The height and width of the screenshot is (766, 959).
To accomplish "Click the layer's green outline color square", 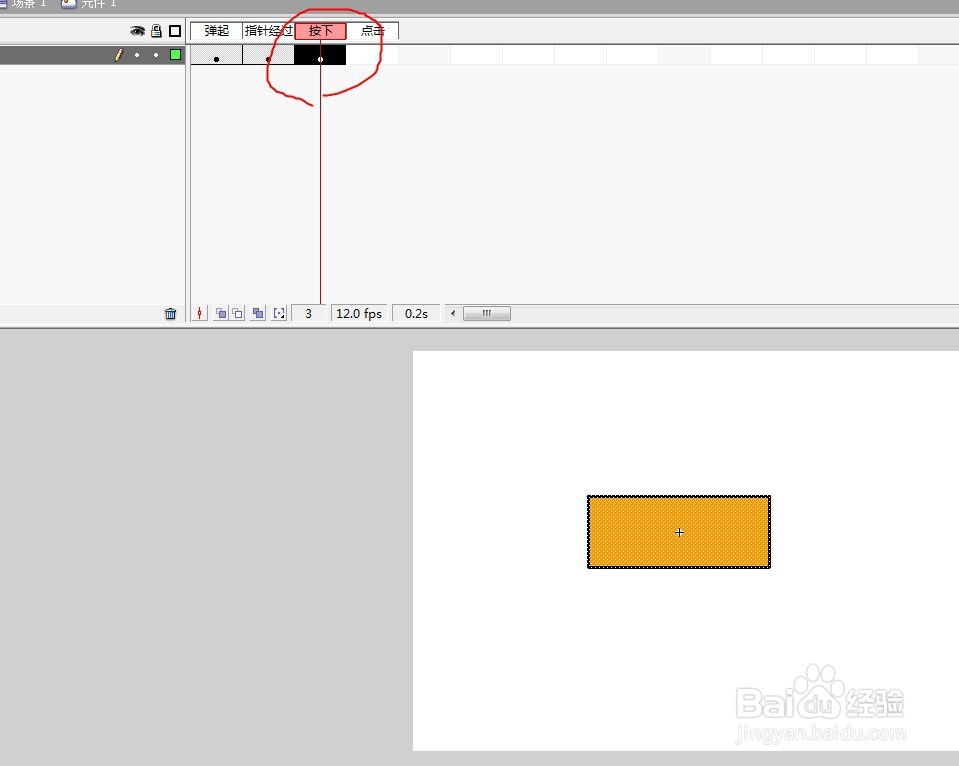I will point(176,54).
